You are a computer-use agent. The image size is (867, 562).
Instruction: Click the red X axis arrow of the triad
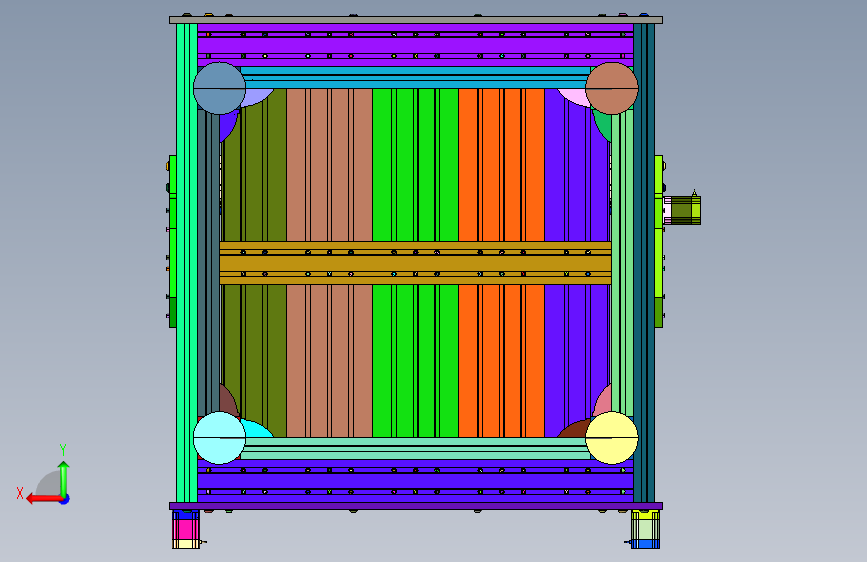tap(44, 499)
